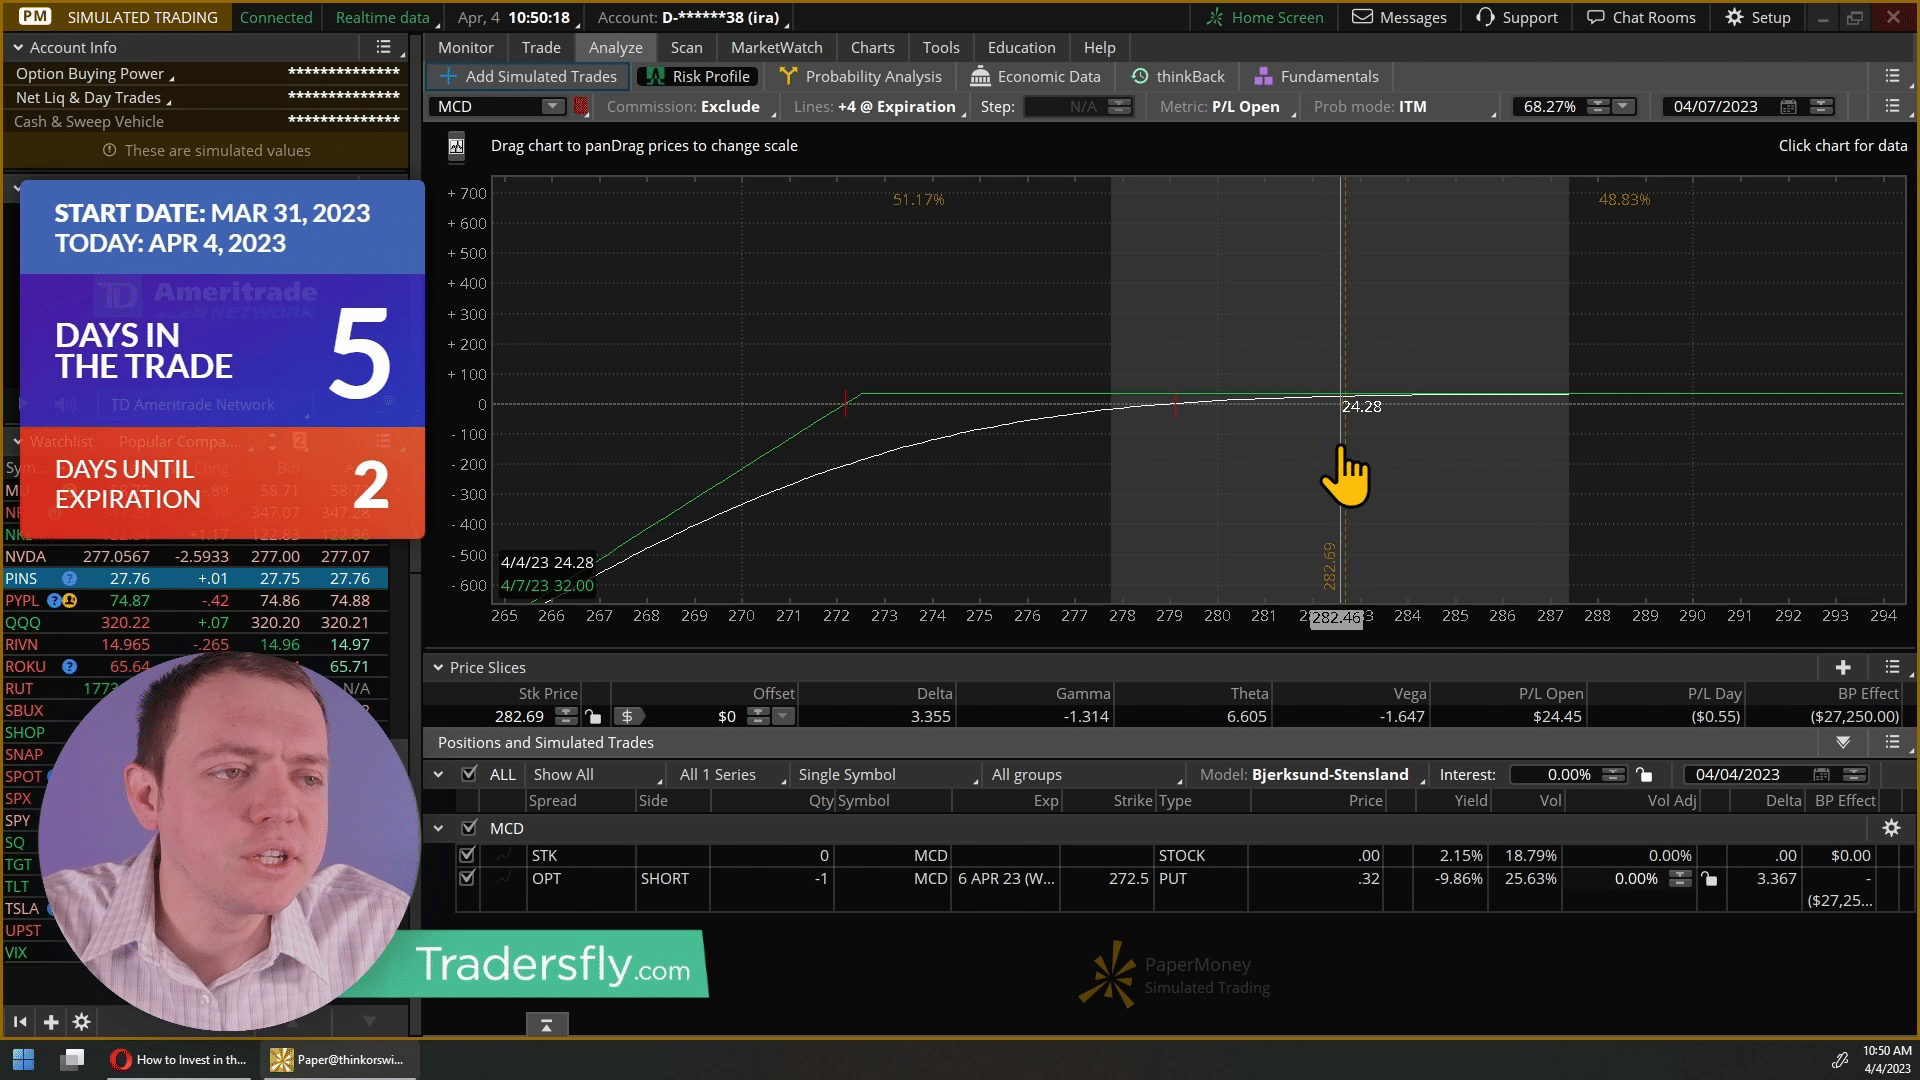Open Chat Rooms speech bubble

1596,17
